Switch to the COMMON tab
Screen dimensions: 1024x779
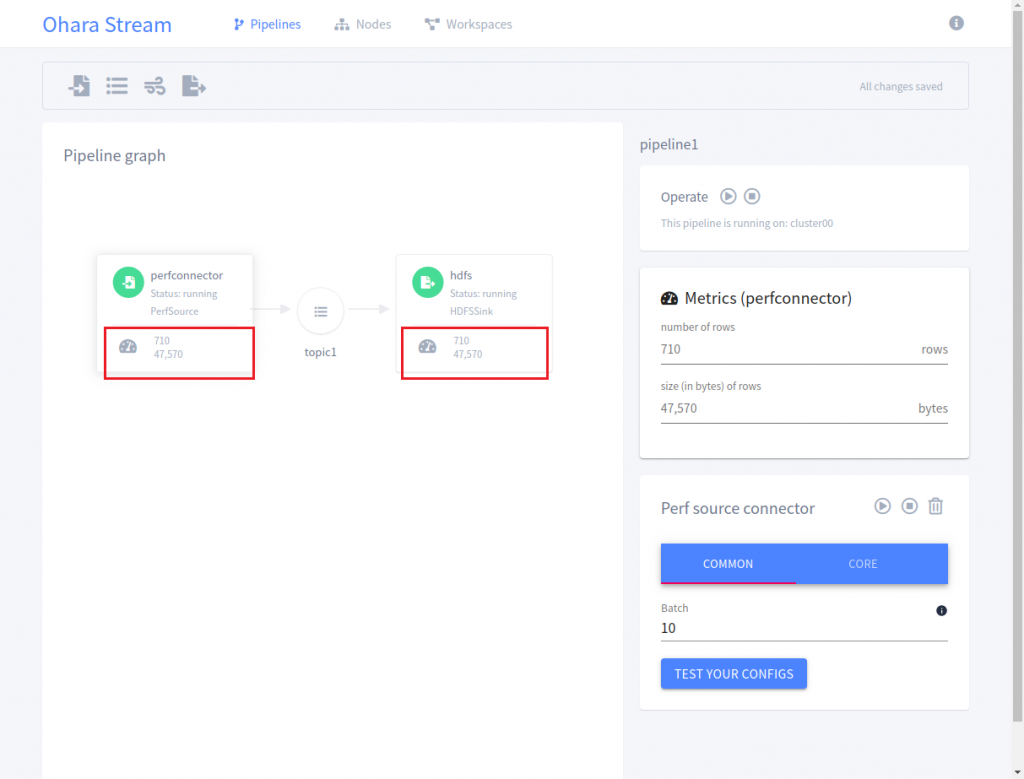pos(728,564)
